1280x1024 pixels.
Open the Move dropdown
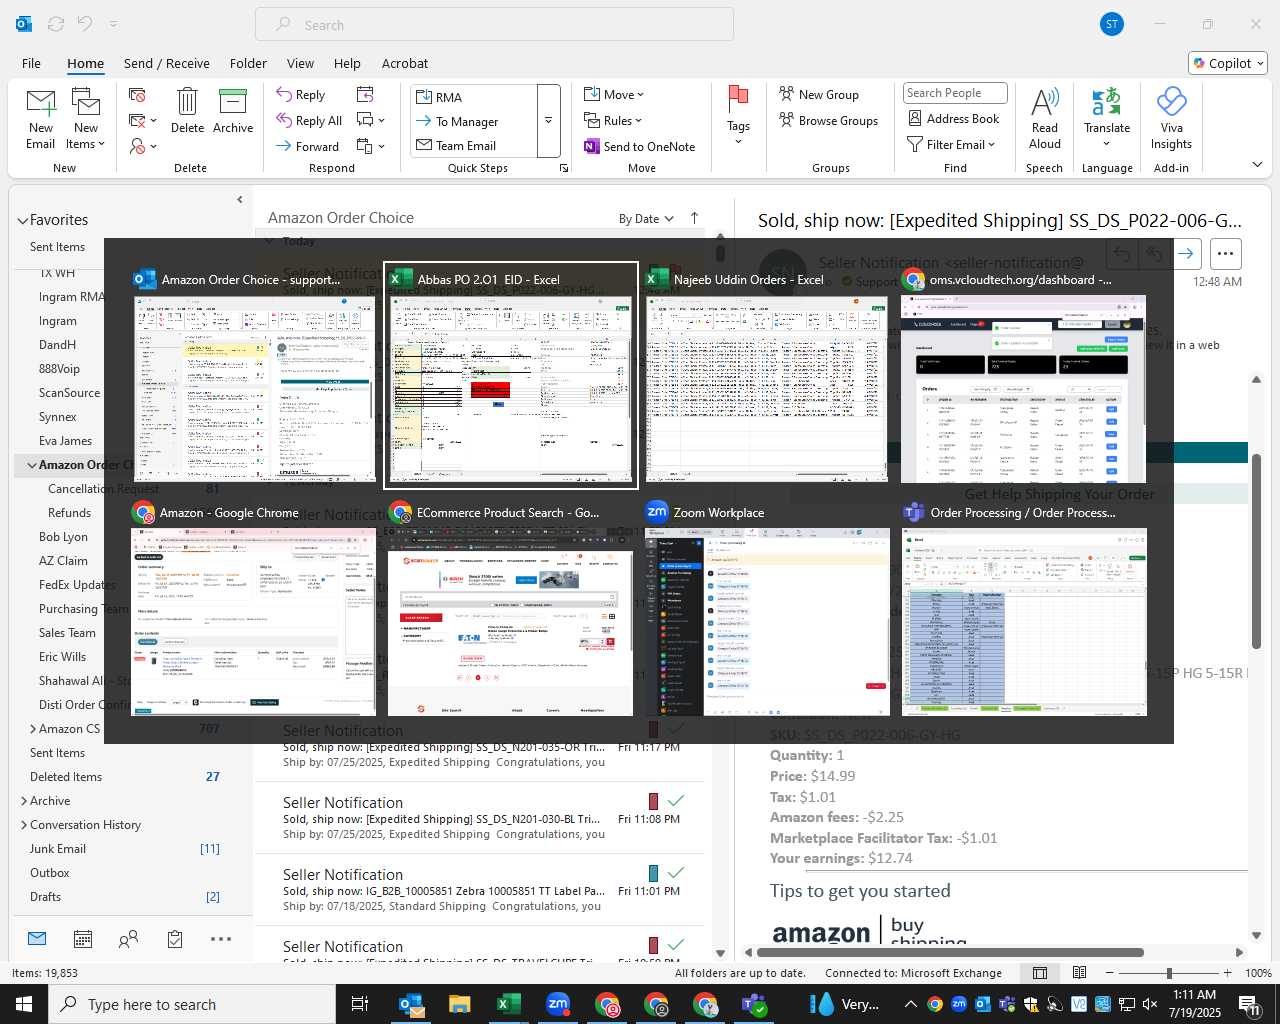point(614,94)
